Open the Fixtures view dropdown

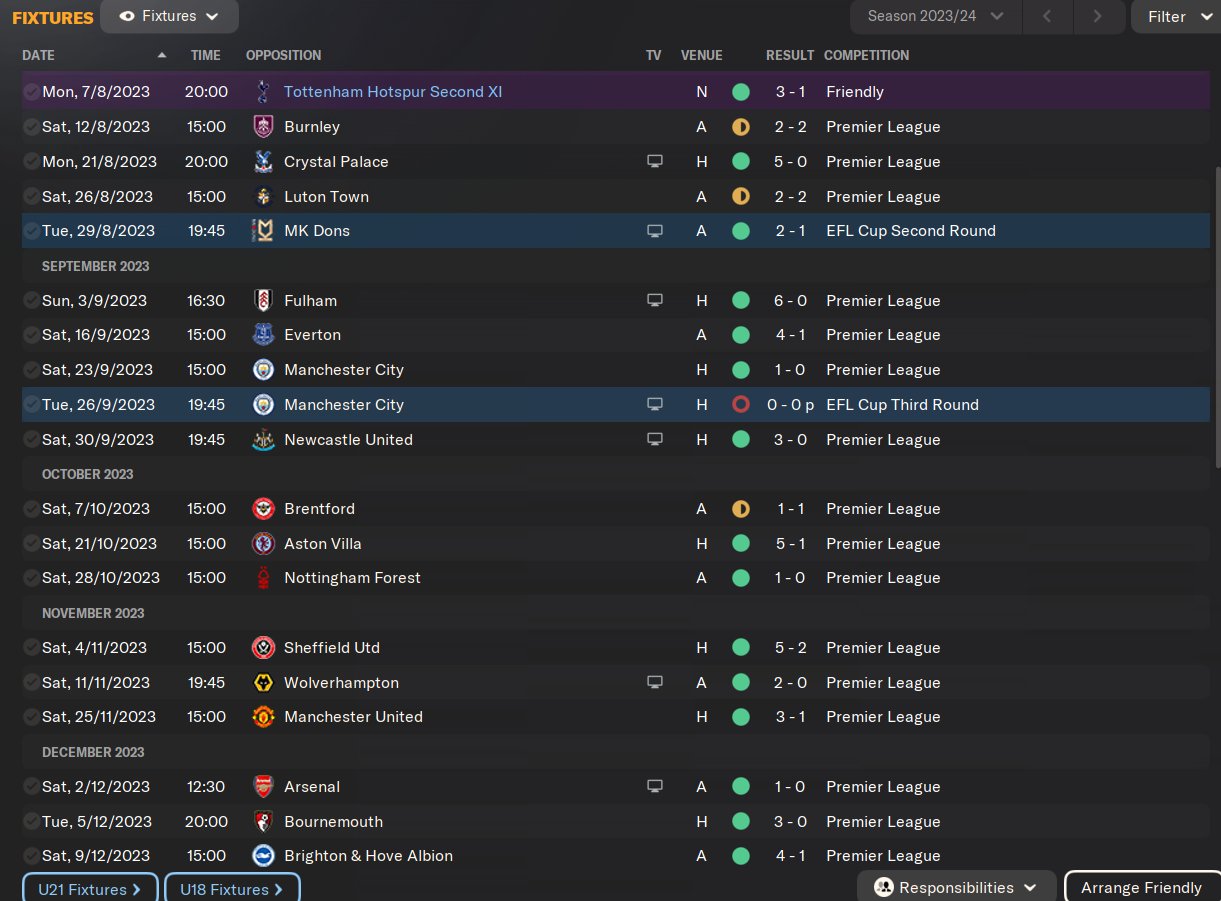pyautogui.click(x=169, y=17)
